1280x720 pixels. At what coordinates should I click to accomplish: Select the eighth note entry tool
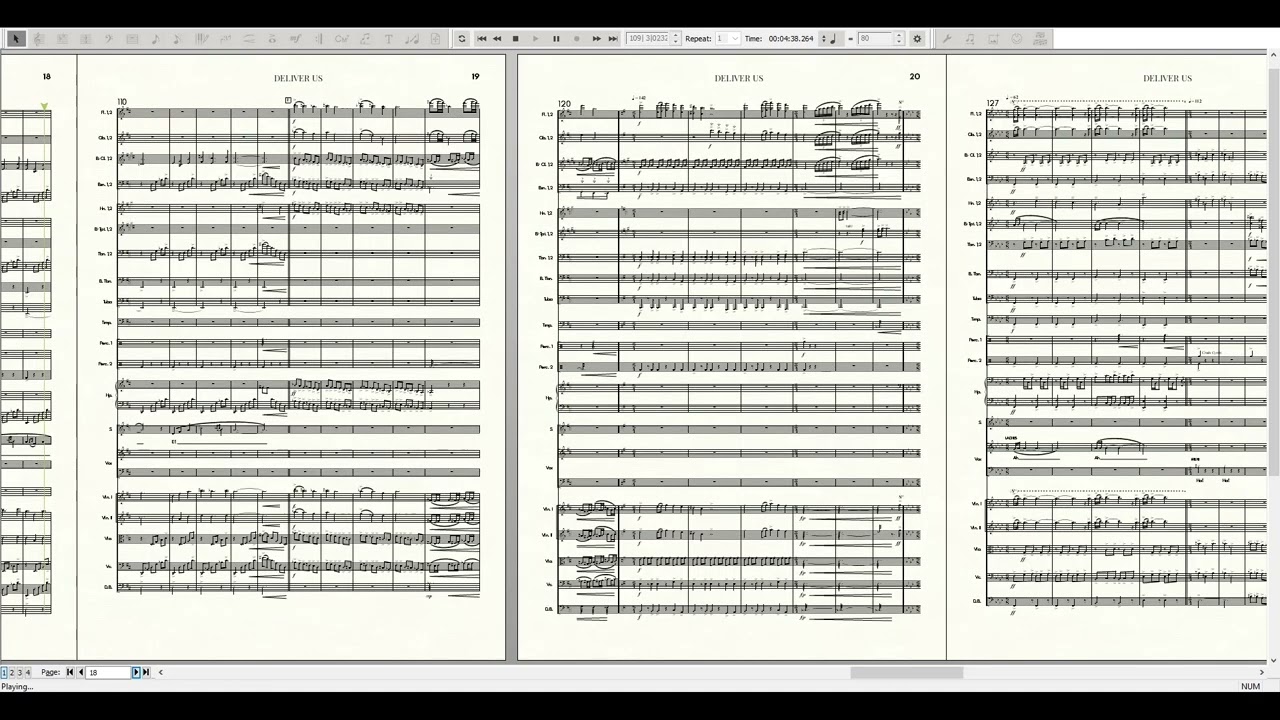[x=177, y=39]
